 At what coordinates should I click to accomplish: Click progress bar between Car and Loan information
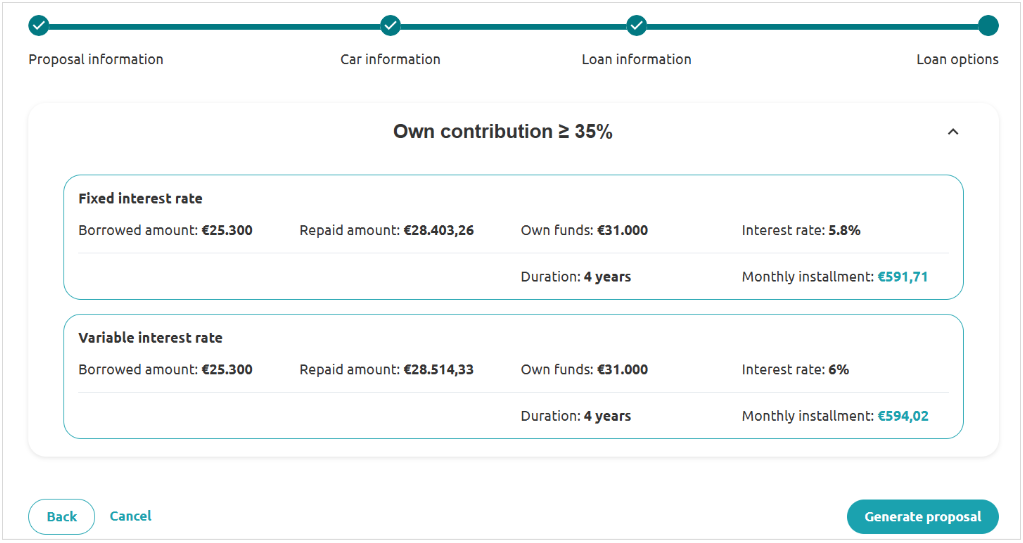[x=513, y=26]
